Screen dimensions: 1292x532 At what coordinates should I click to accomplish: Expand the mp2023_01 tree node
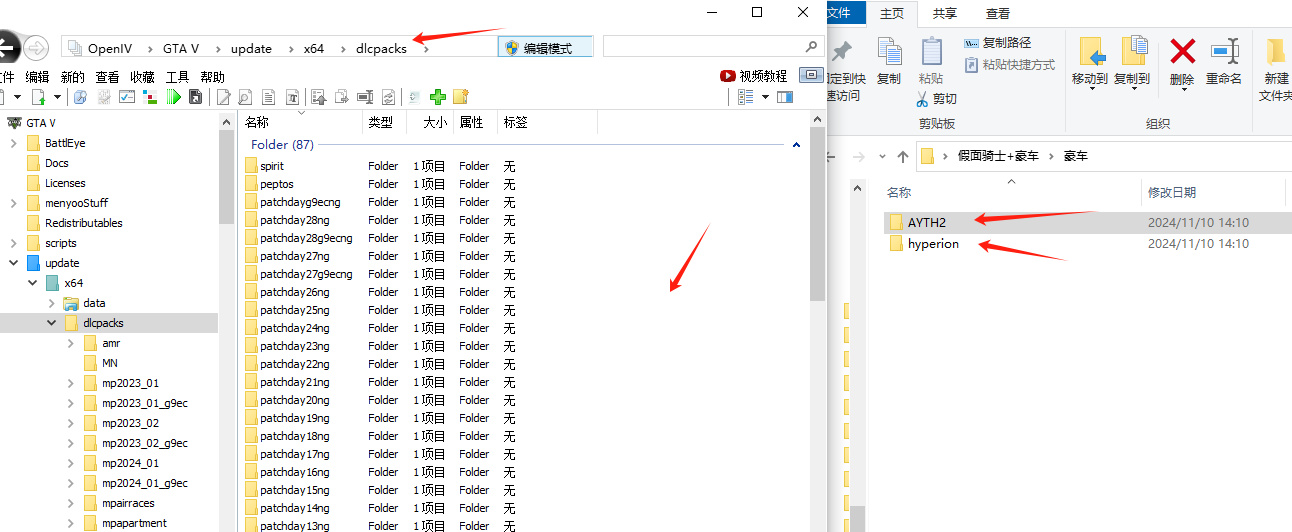click(x=70, y=383)
